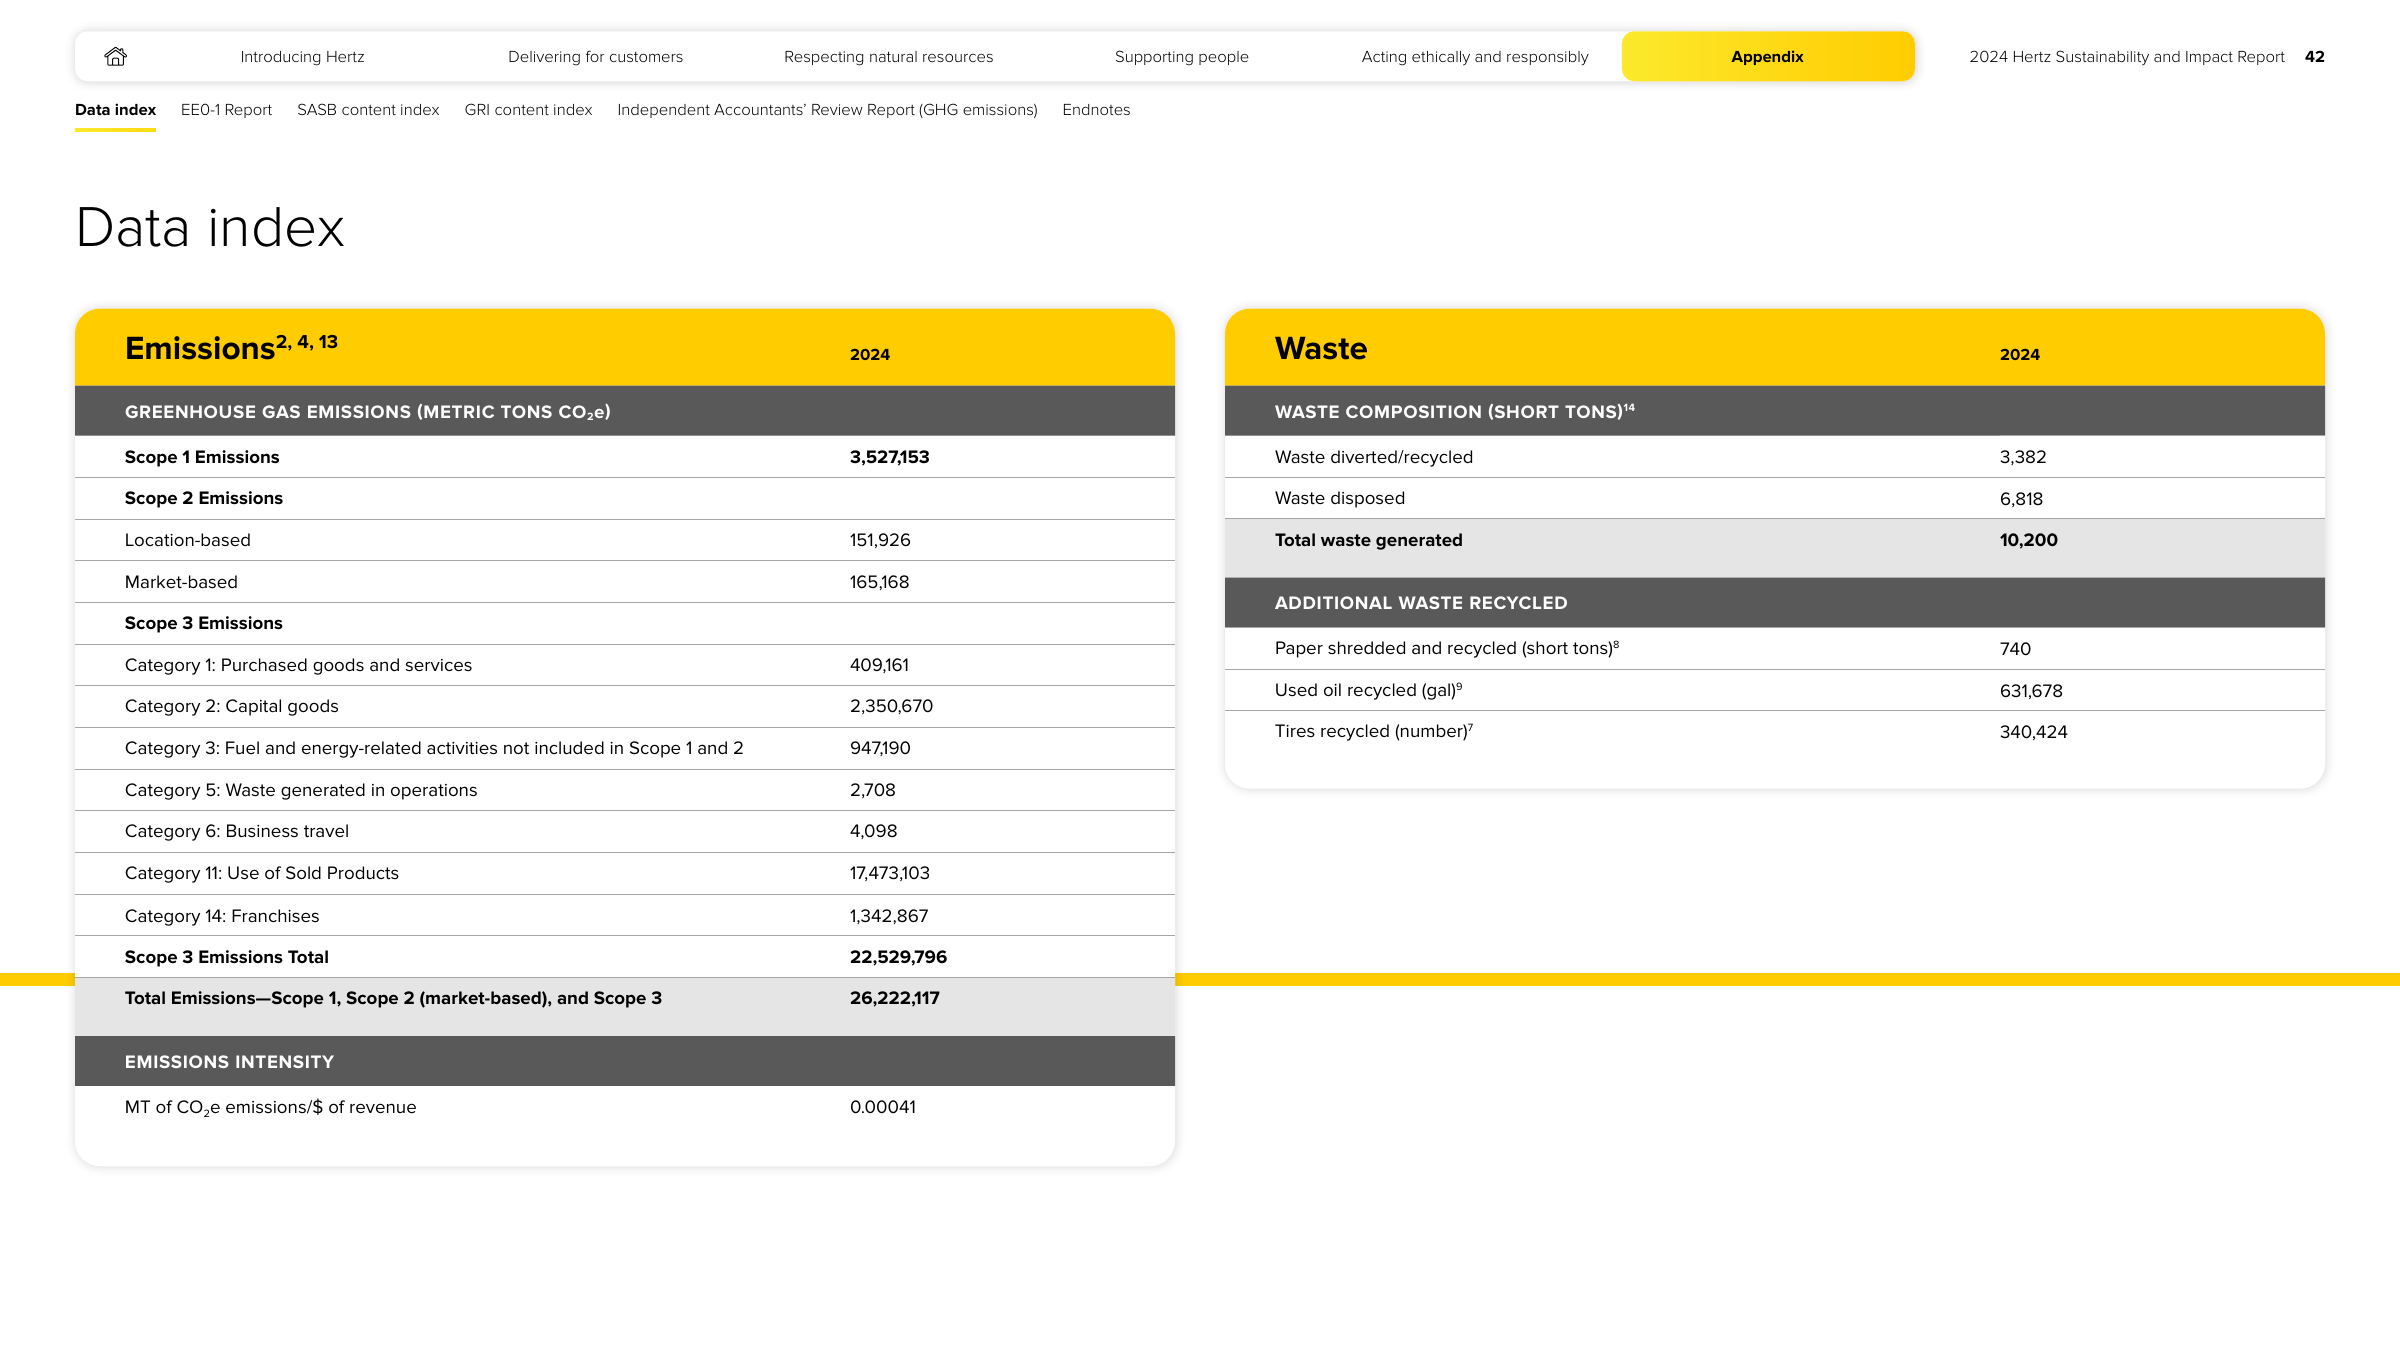Open Independent Accountants' Review Report link
Viewport: 2400px width, 1350px height.
pyautogui.click(x=827, y=110)
